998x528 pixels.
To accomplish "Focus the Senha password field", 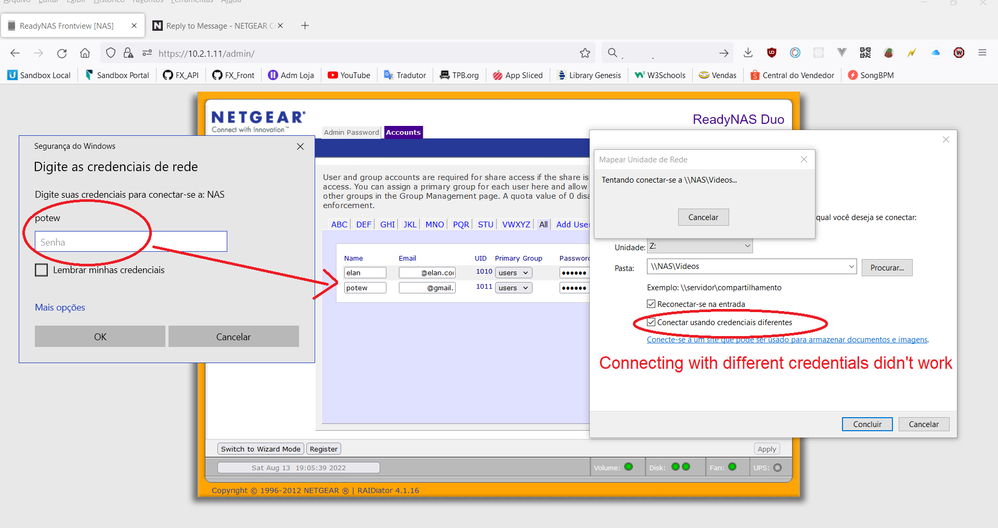I will (x=130, y=242).
